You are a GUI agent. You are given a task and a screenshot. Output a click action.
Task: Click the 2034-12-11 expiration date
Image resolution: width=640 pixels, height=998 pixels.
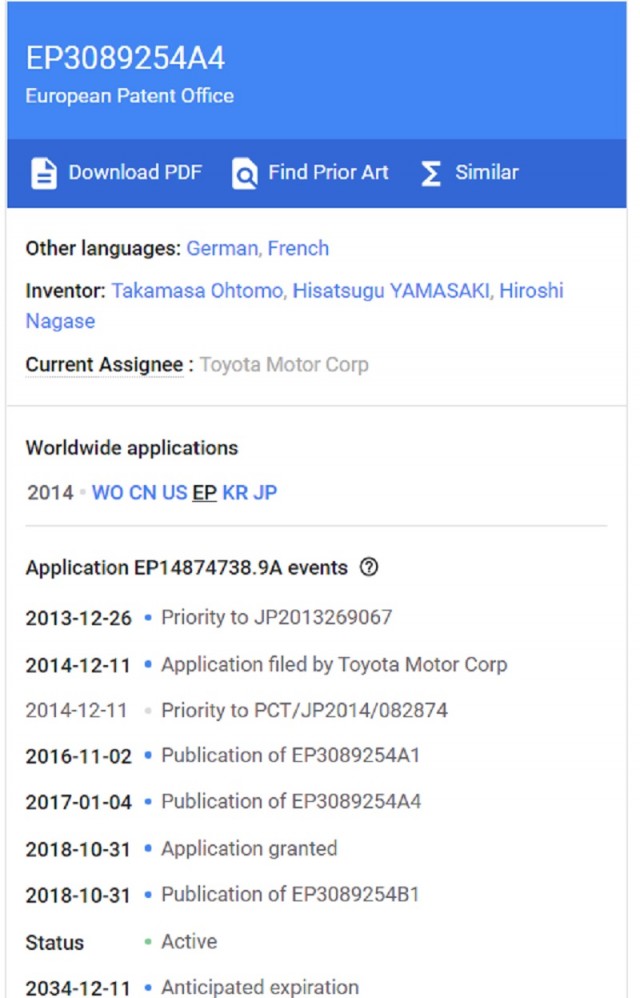point(78,988)
